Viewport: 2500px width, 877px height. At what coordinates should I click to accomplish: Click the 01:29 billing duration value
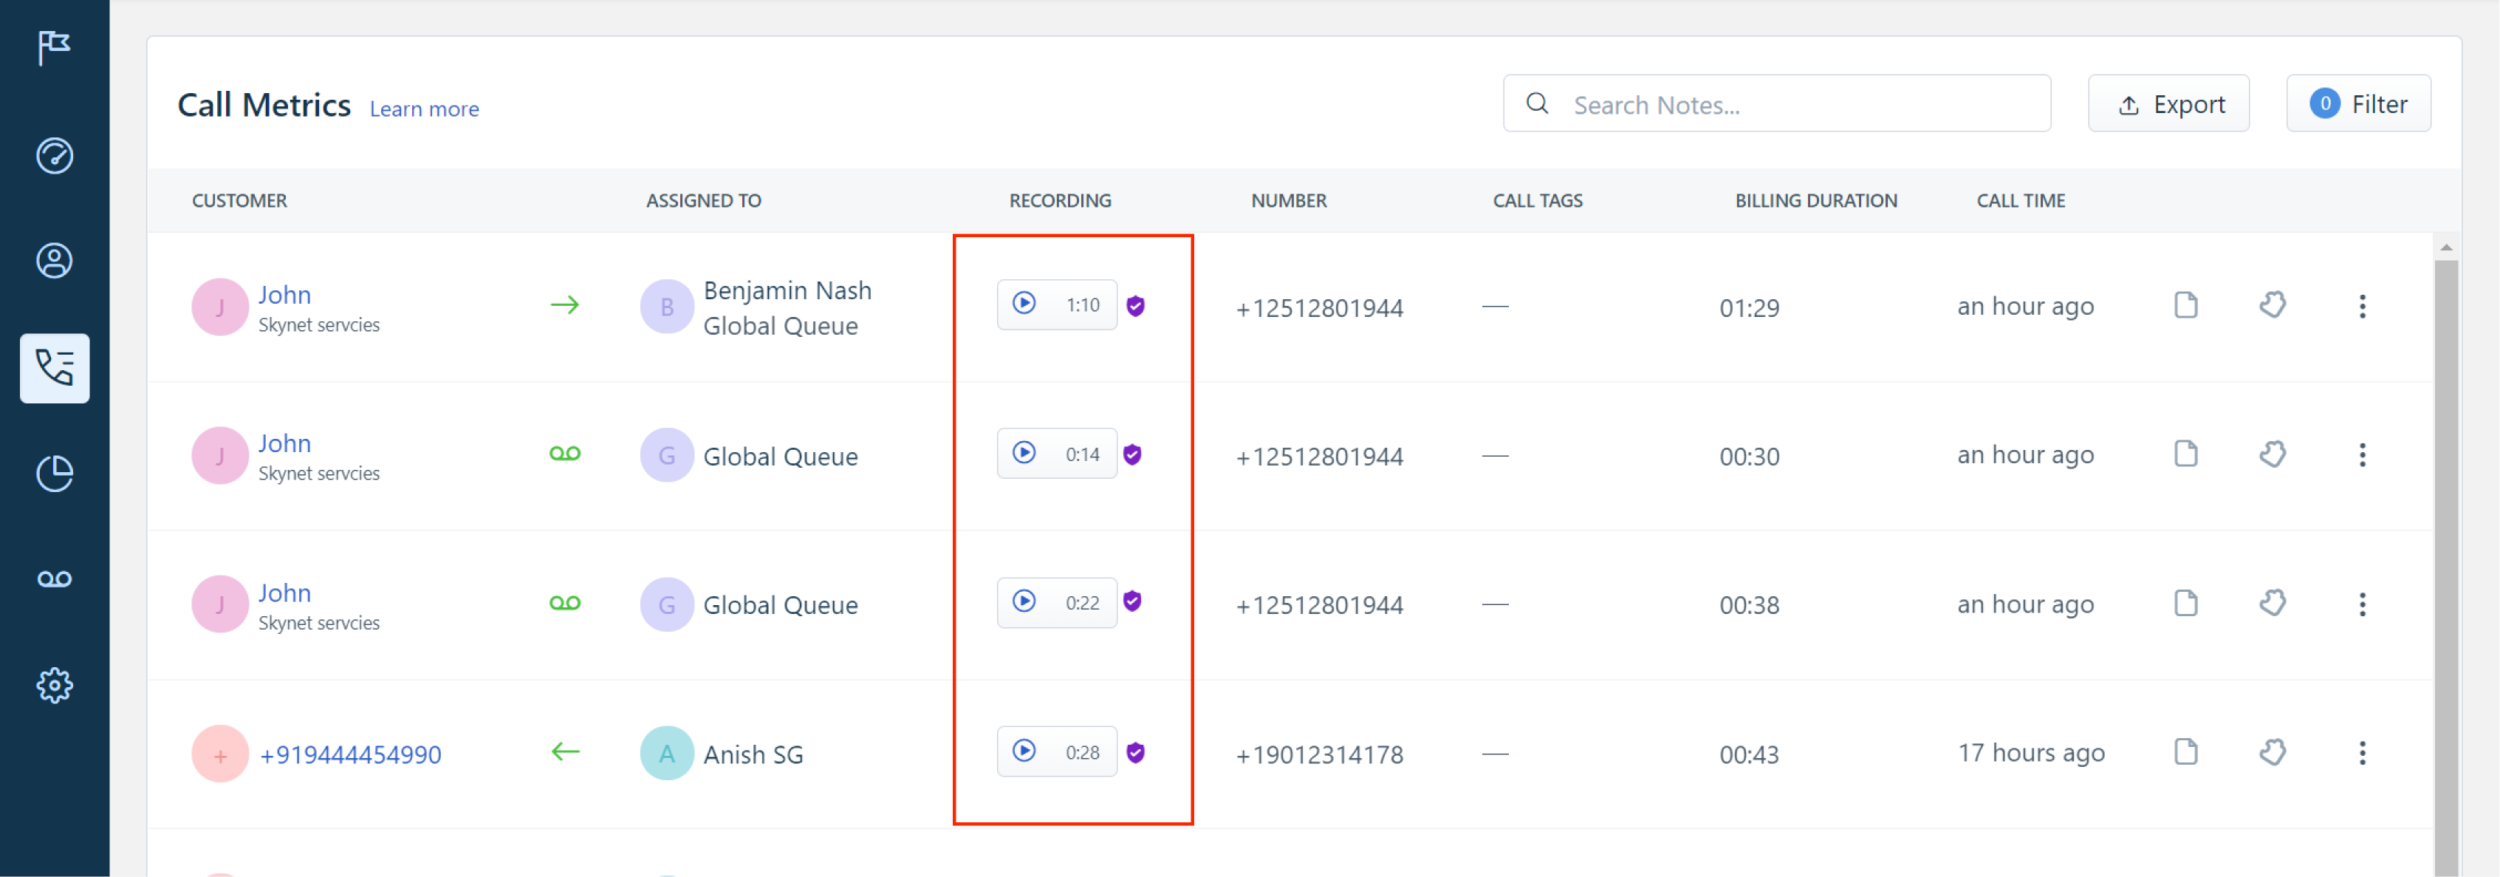1750,308
